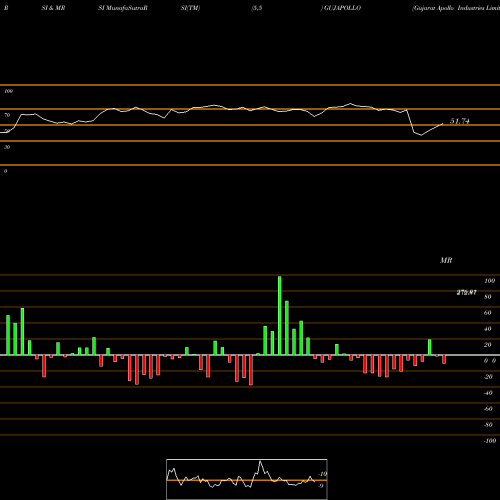Click the MR axis label 100
This screenshot has width=500, height=500.
click(x=490, y=281)
